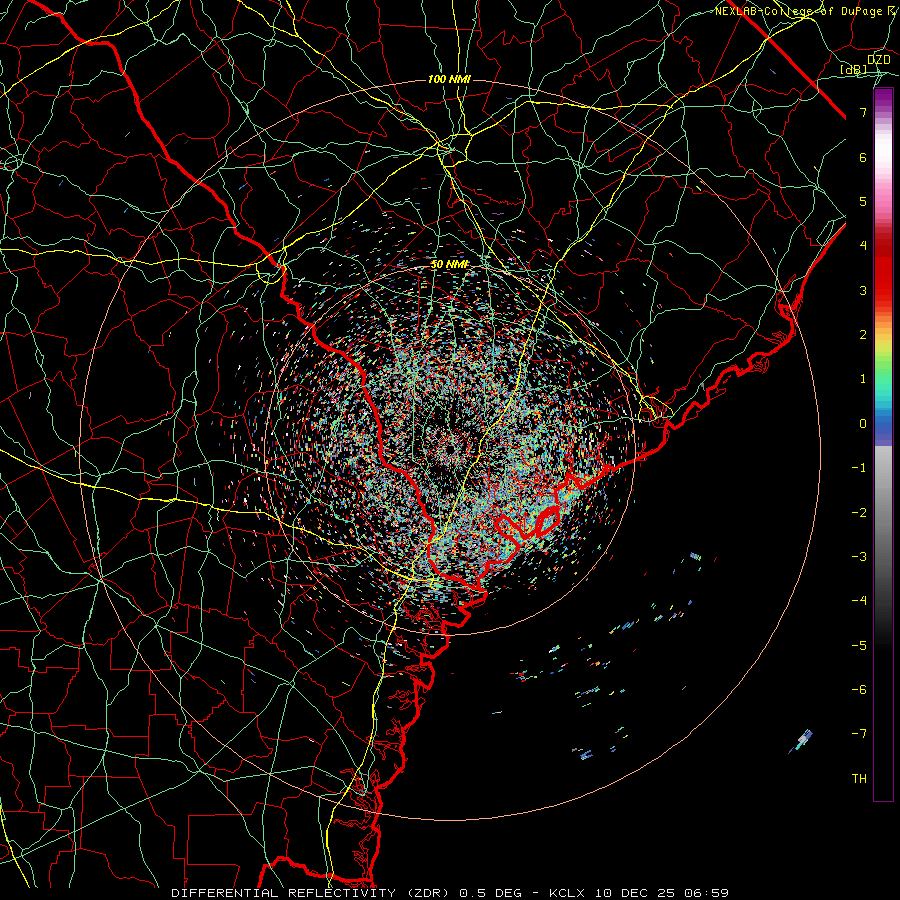Click the "KCLX" radar site identifier
900x900 pixels.
click(x=568, y=893)
